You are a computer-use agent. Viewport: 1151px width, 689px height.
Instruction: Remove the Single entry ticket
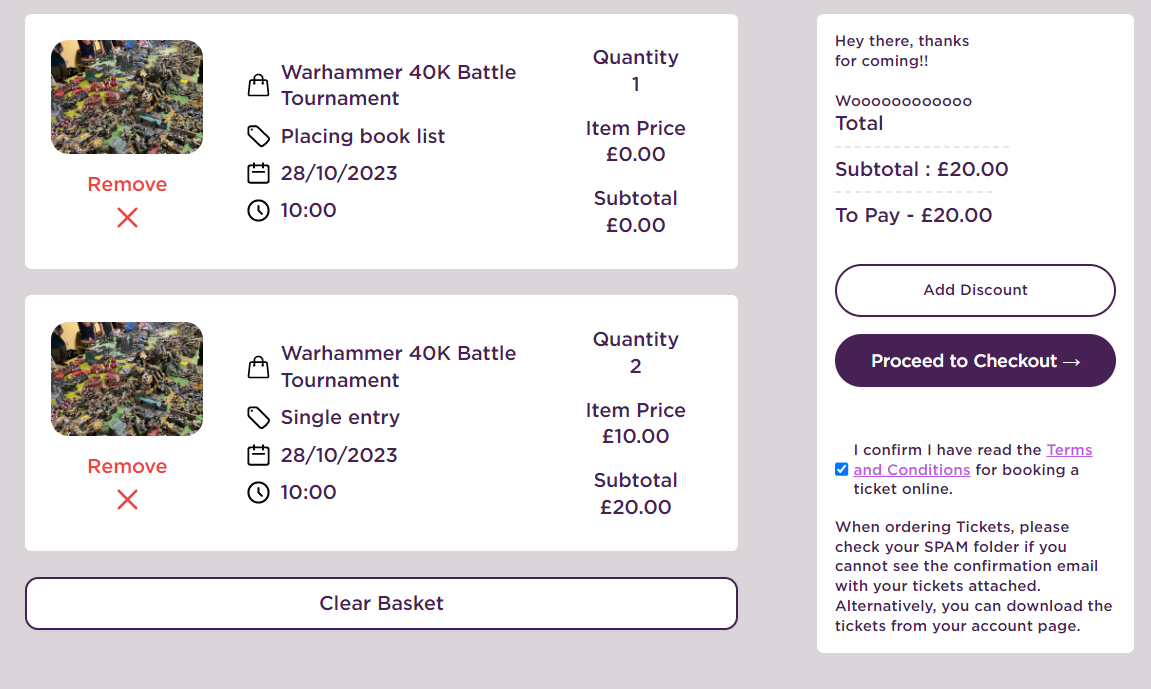[x=127, y=466]
